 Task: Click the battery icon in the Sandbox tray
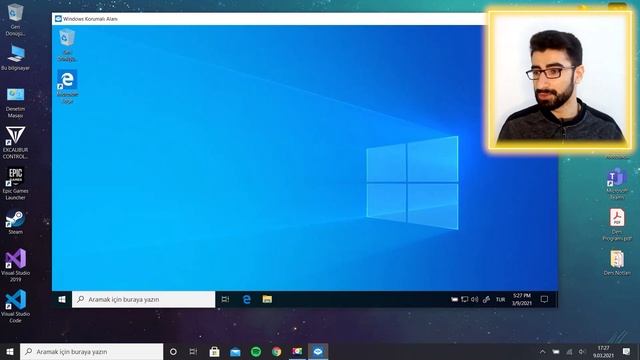[454, 300]
